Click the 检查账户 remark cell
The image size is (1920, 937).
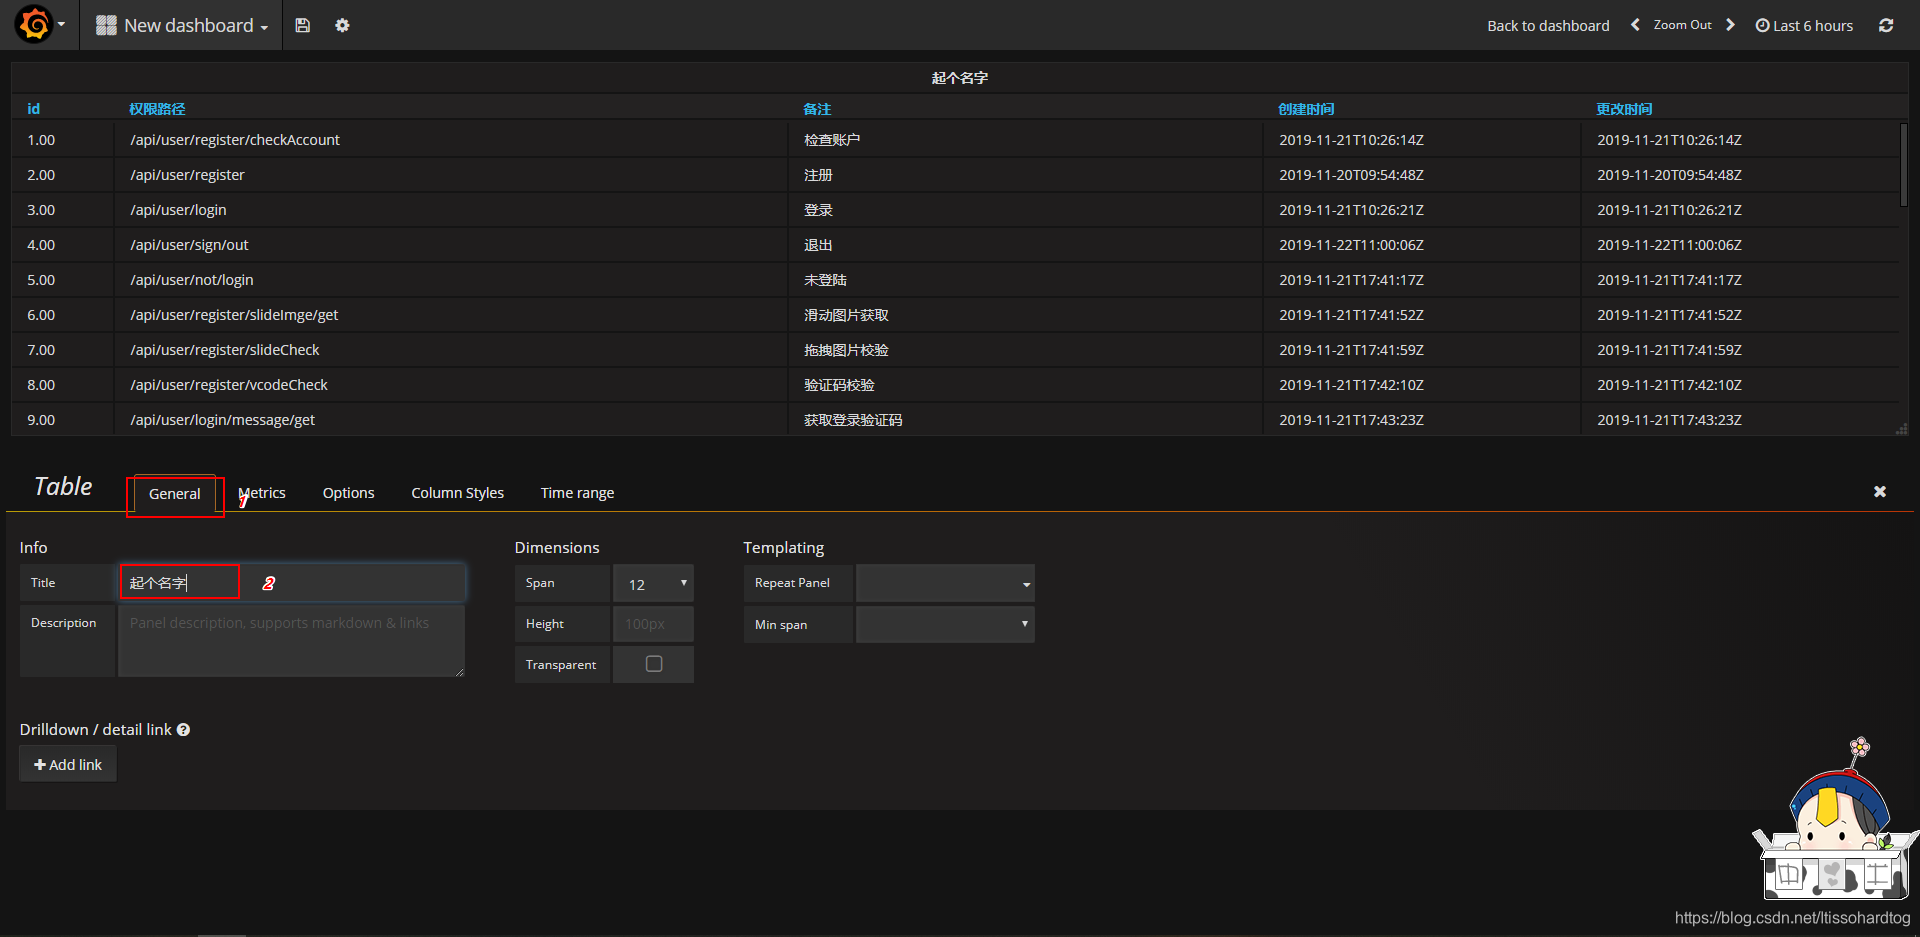pos(1025,140)
